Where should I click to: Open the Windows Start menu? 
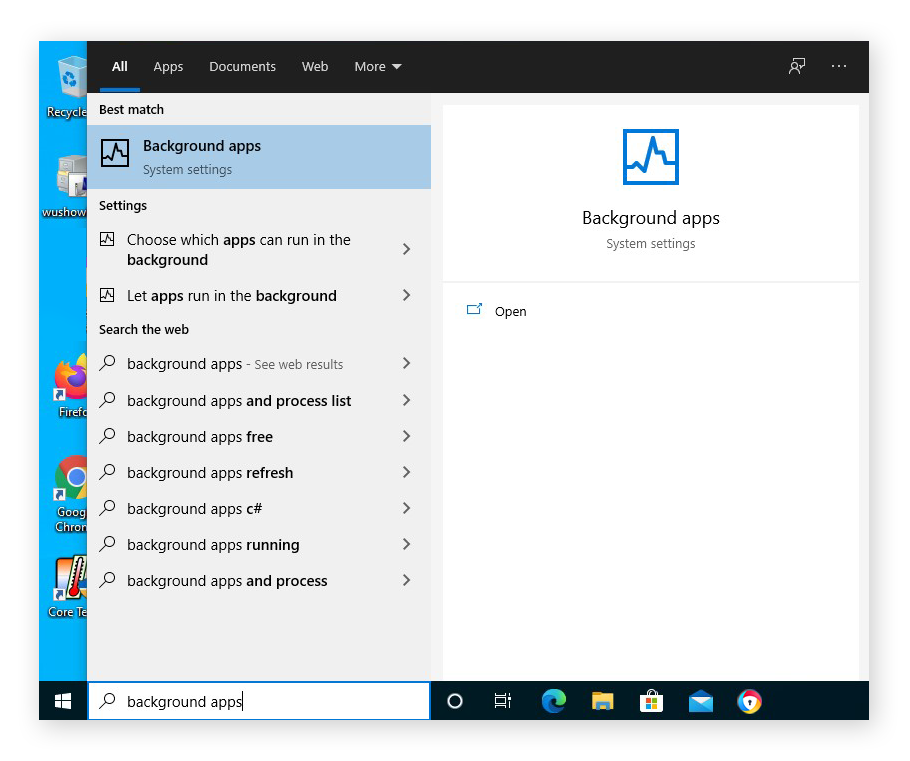point(63,701)
